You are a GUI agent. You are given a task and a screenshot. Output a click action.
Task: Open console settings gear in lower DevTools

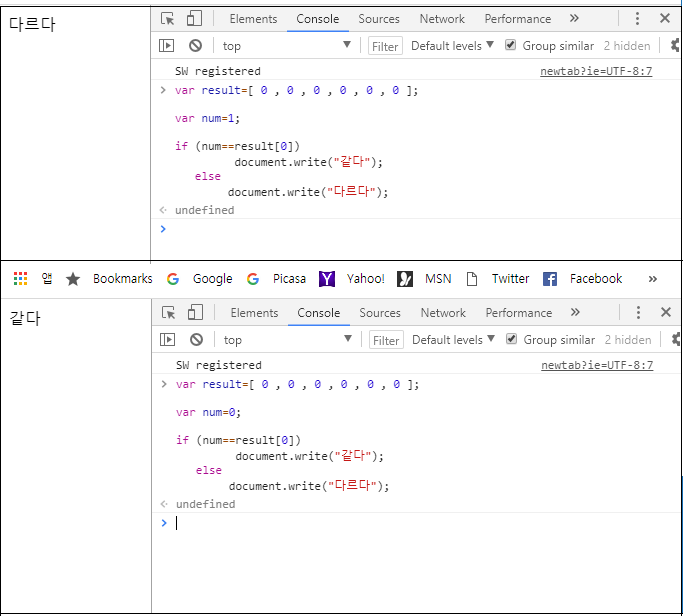coord(676,339)
